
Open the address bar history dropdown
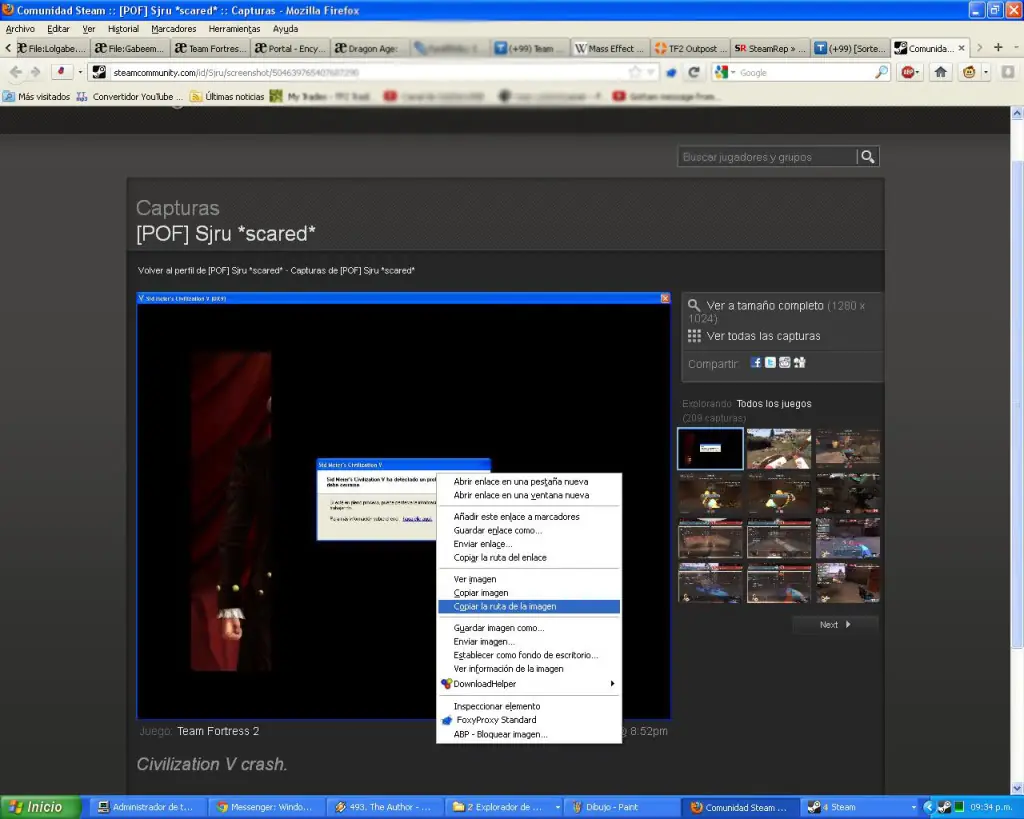pyautogui.click(x=650, y=72)
